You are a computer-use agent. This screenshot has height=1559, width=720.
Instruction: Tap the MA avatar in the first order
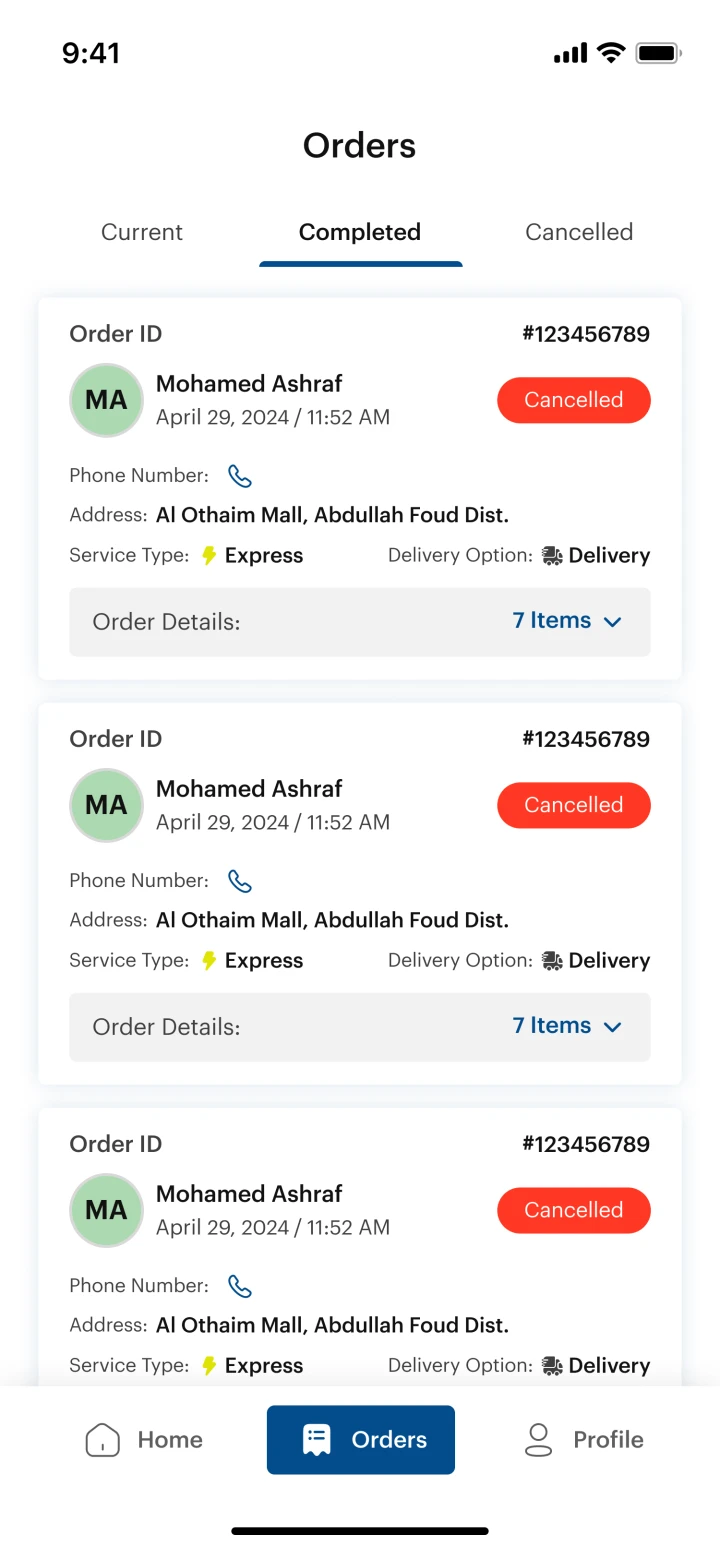point(106,400)
